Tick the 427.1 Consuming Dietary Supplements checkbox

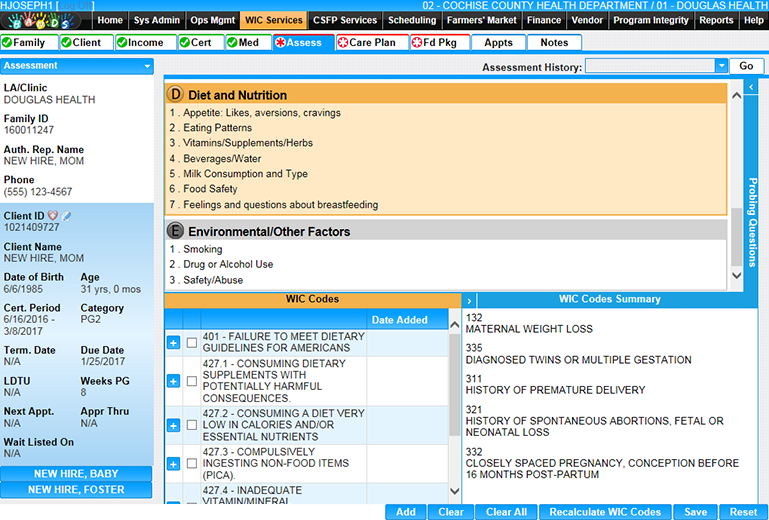192,381
